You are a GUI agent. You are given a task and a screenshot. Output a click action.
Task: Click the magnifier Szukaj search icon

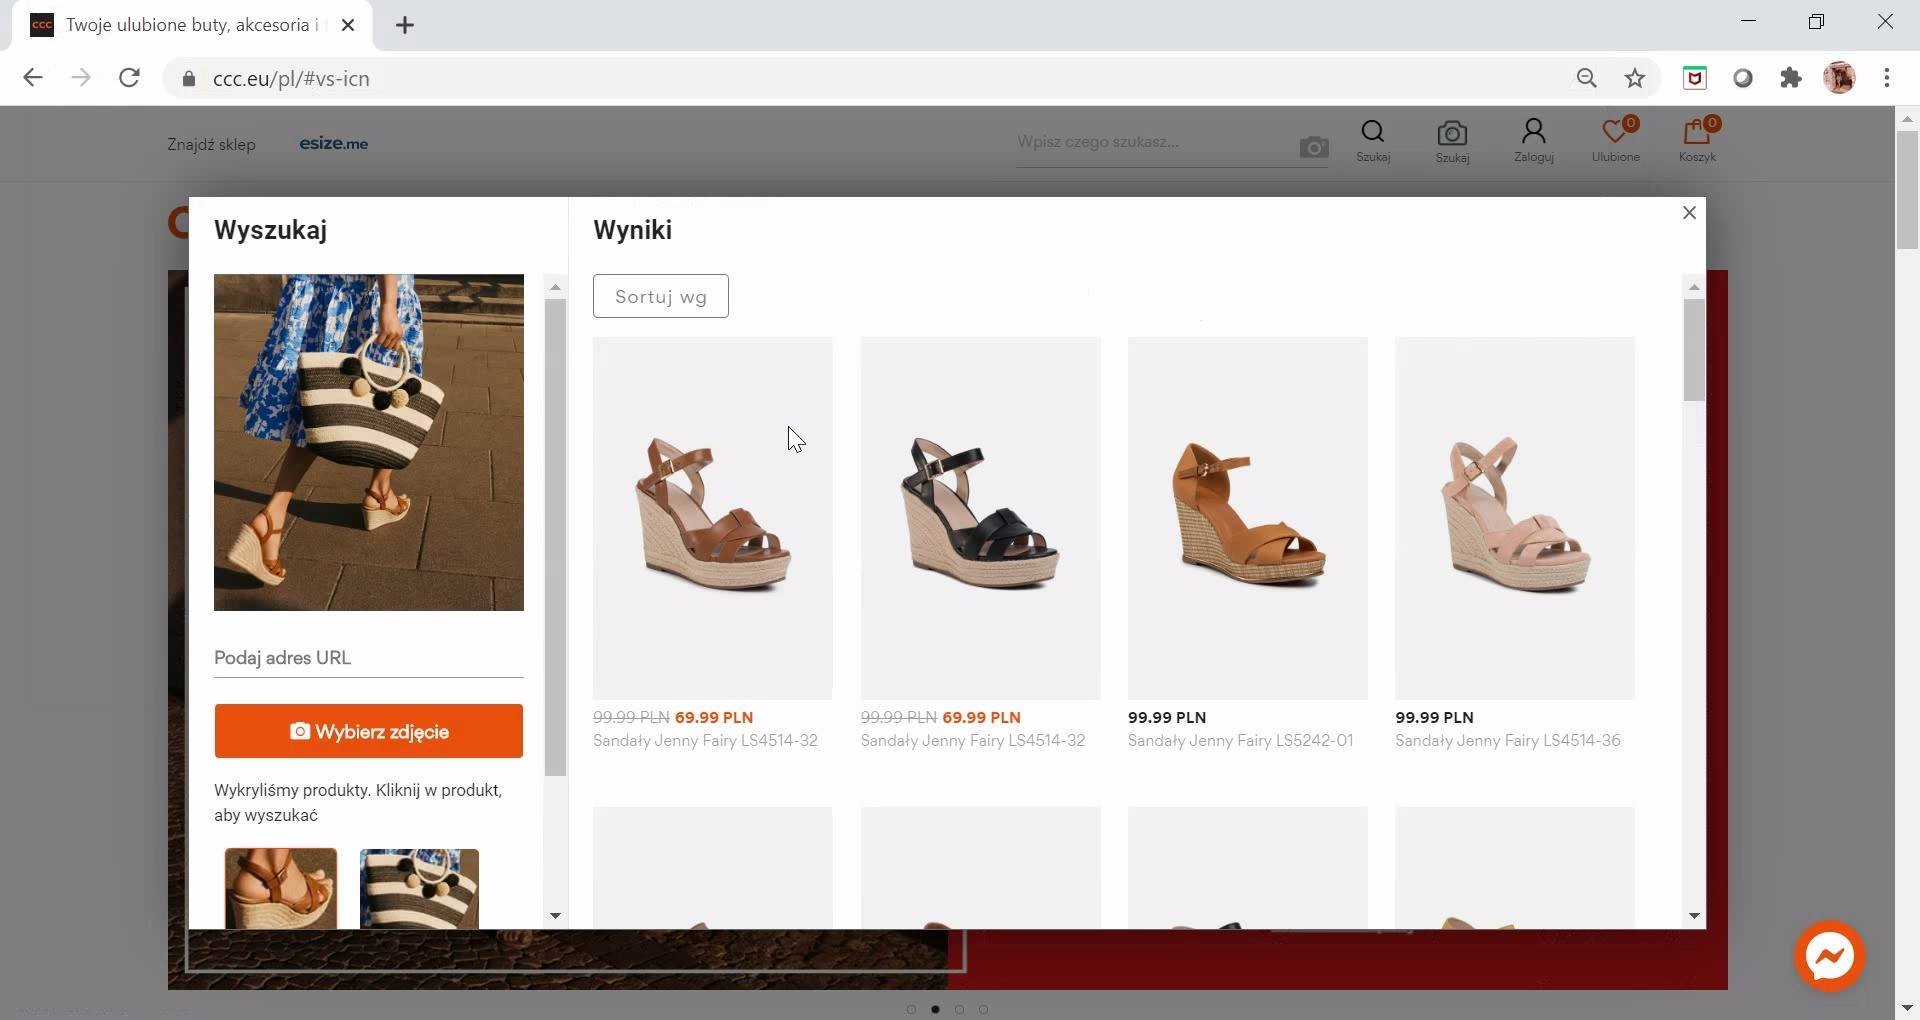[x=1373, y=141]
